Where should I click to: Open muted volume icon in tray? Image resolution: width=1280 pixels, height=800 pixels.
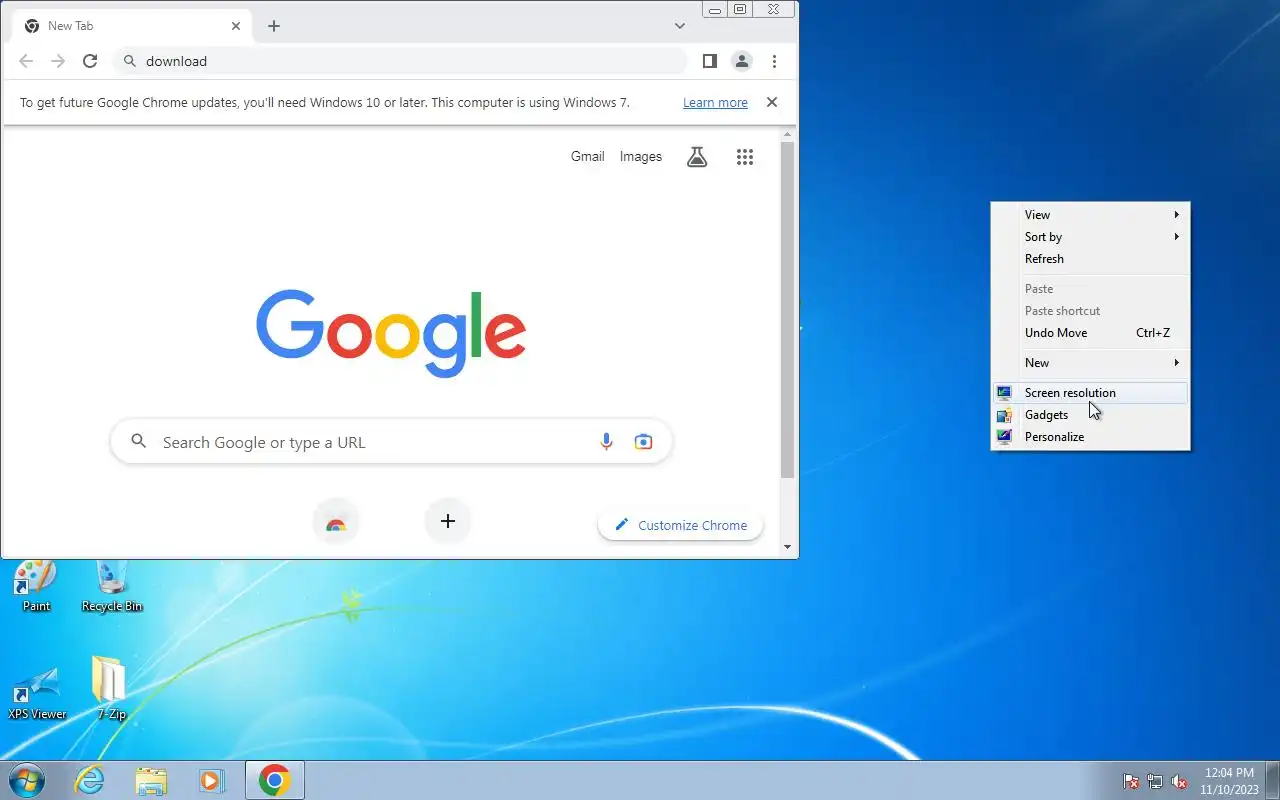tap(1179, 781)
